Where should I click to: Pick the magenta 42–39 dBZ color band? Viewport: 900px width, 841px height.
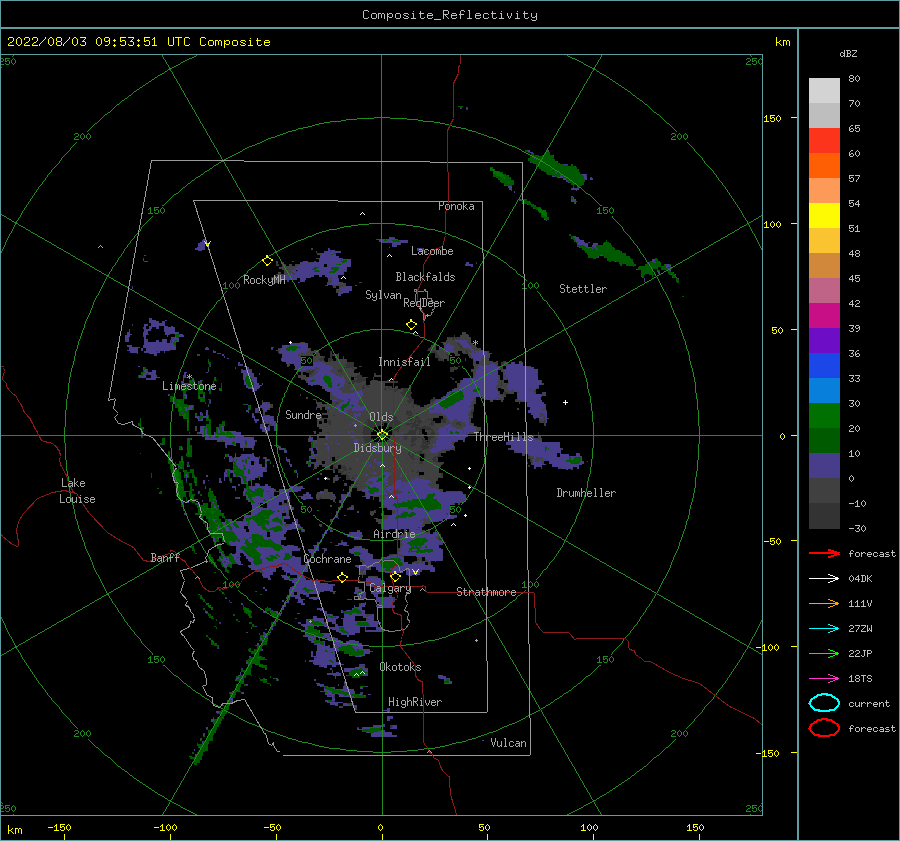click(824, 316)
